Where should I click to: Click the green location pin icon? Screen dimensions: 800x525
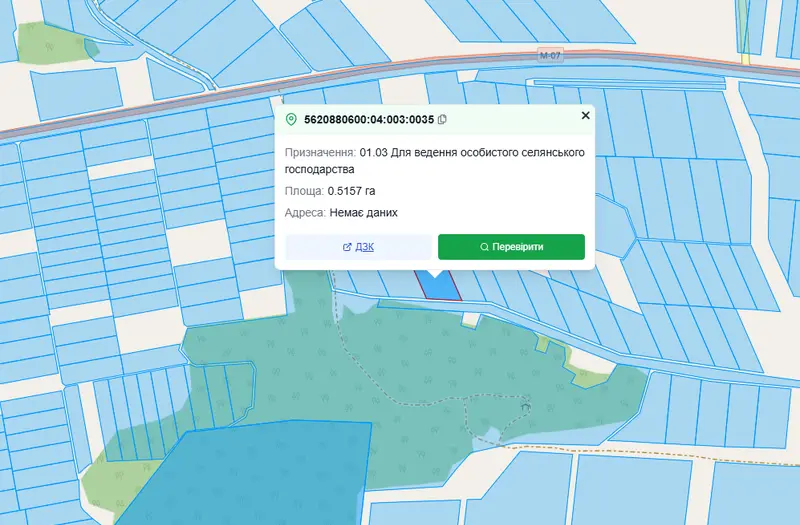(x=291, y=119)
